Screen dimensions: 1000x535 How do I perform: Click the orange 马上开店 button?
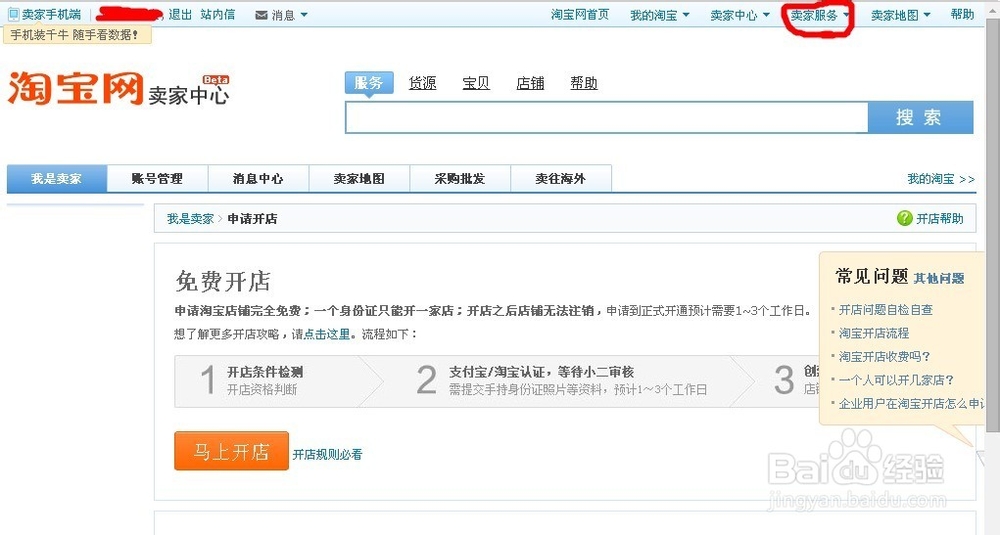coord(232,451)
